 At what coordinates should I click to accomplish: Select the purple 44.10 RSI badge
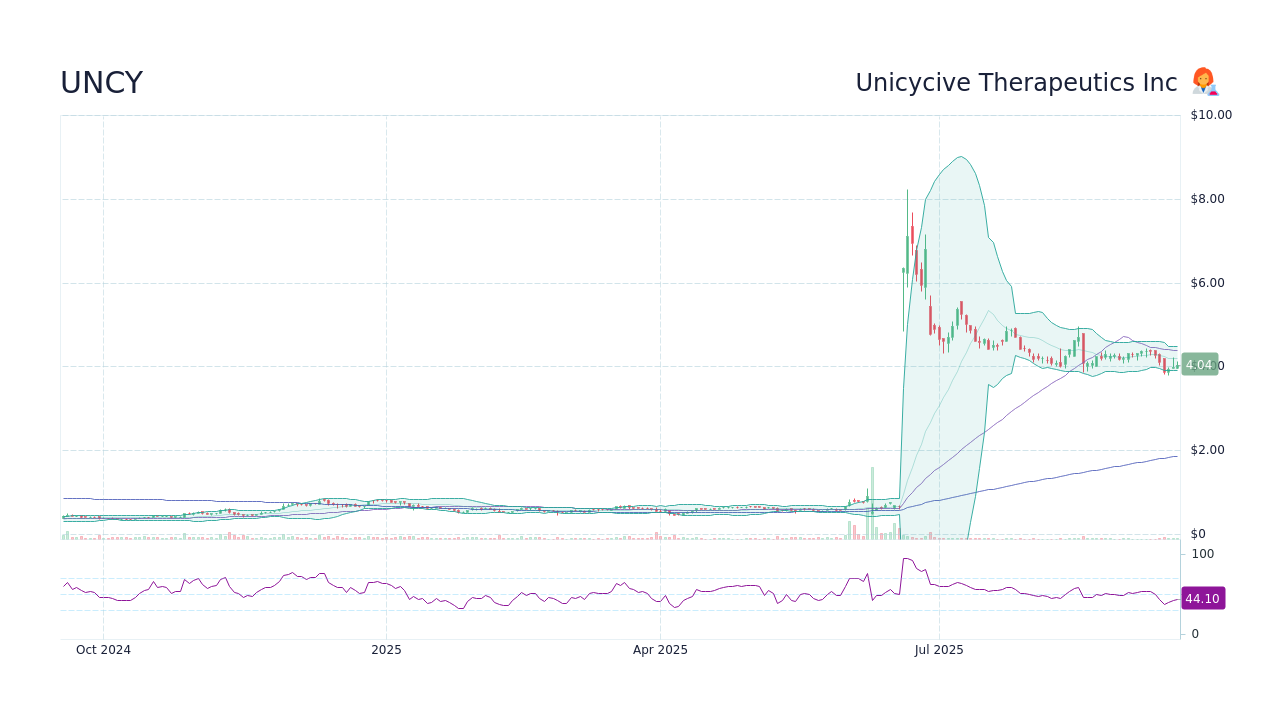coord(1202,598)
